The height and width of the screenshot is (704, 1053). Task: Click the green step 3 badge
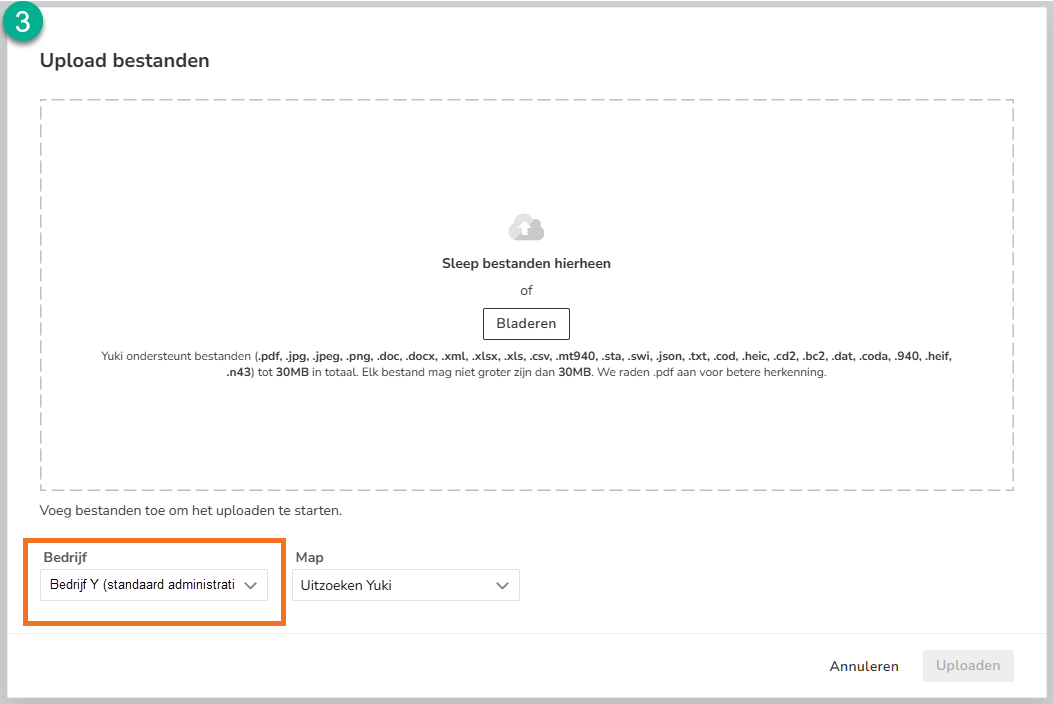tap(23, 21)
